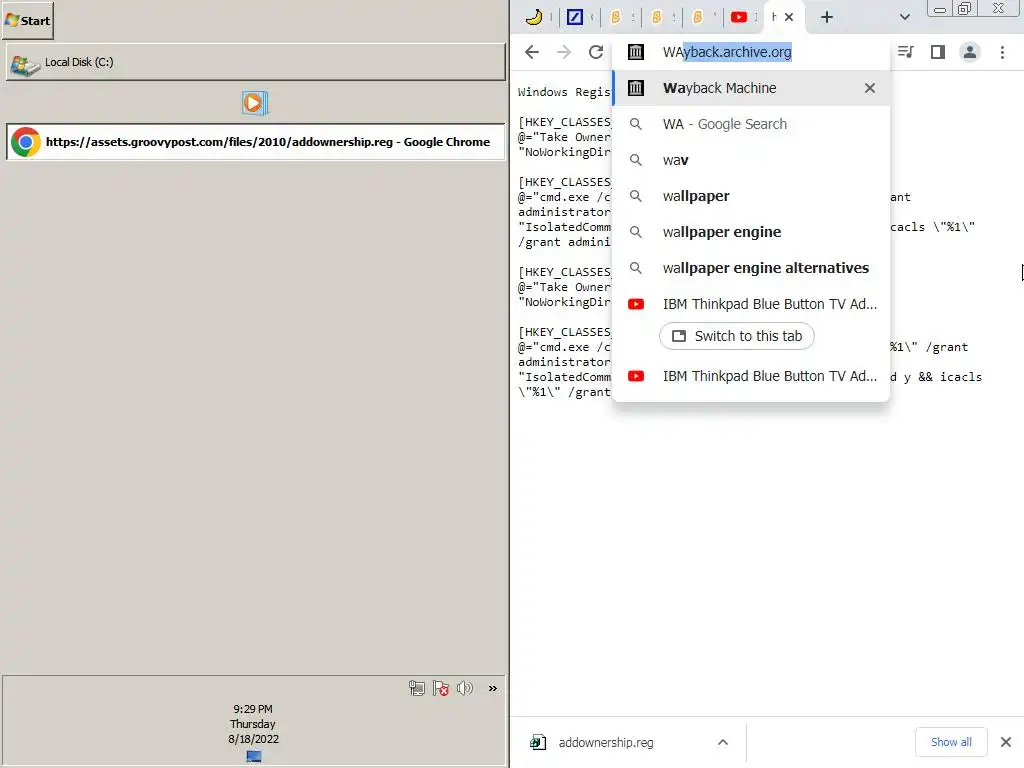Close the downloads bar

[1006, 742]
